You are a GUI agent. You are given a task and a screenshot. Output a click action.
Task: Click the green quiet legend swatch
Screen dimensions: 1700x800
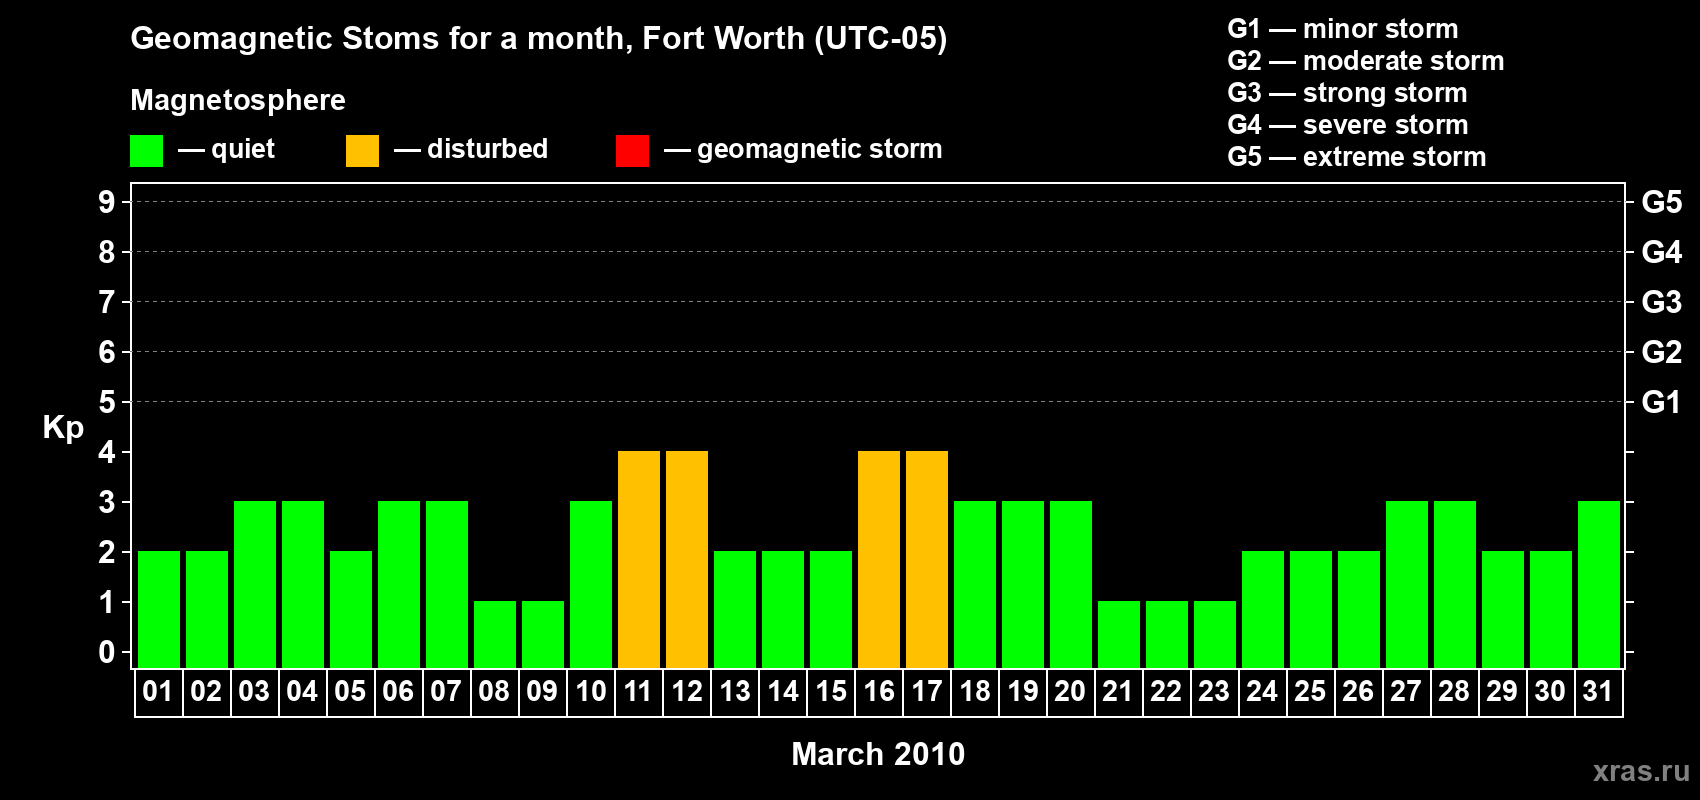146,151
